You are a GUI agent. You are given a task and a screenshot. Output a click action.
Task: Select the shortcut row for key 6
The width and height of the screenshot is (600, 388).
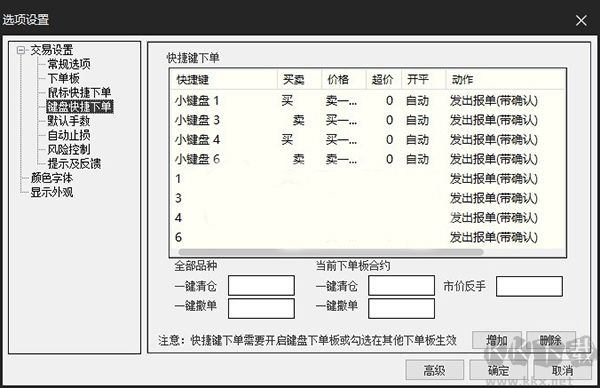click(368, 237)
